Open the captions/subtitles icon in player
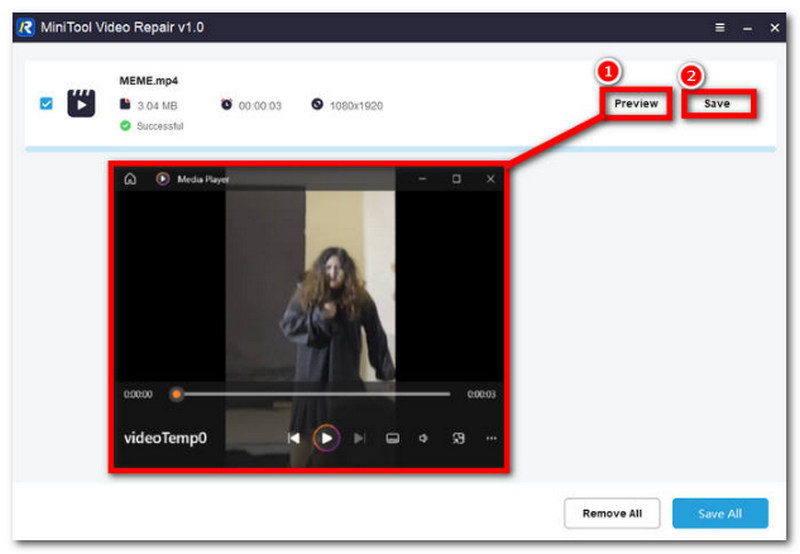Image resolution: width=800 pixels, height=554 pixels. [393, 438]
